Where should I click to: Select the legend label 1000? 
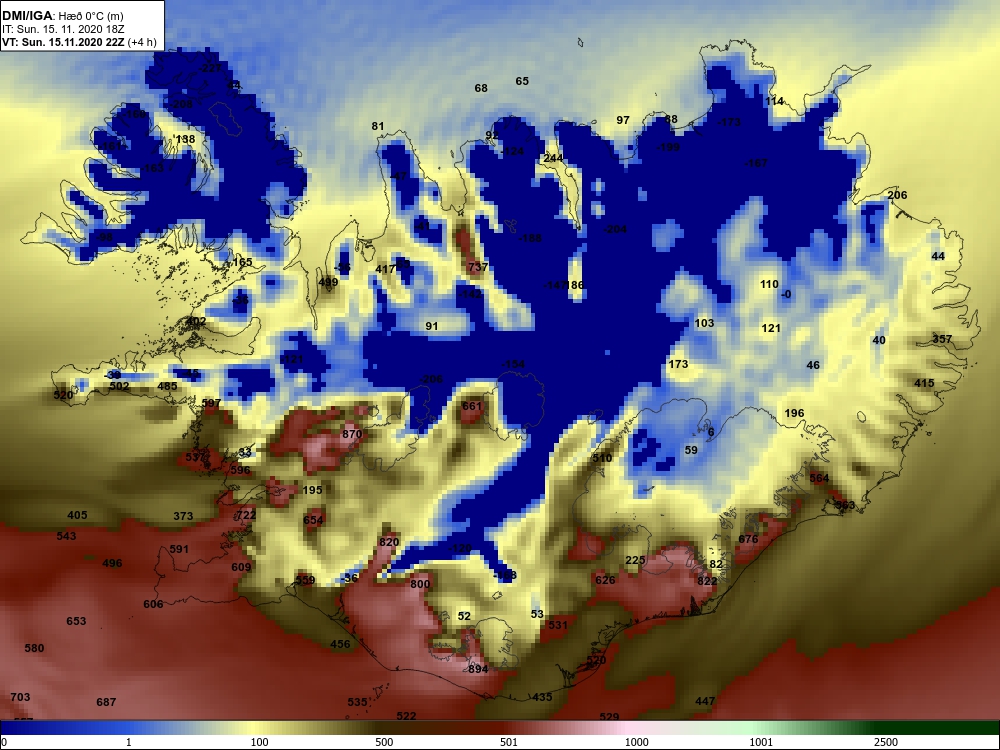coord(636,742)
